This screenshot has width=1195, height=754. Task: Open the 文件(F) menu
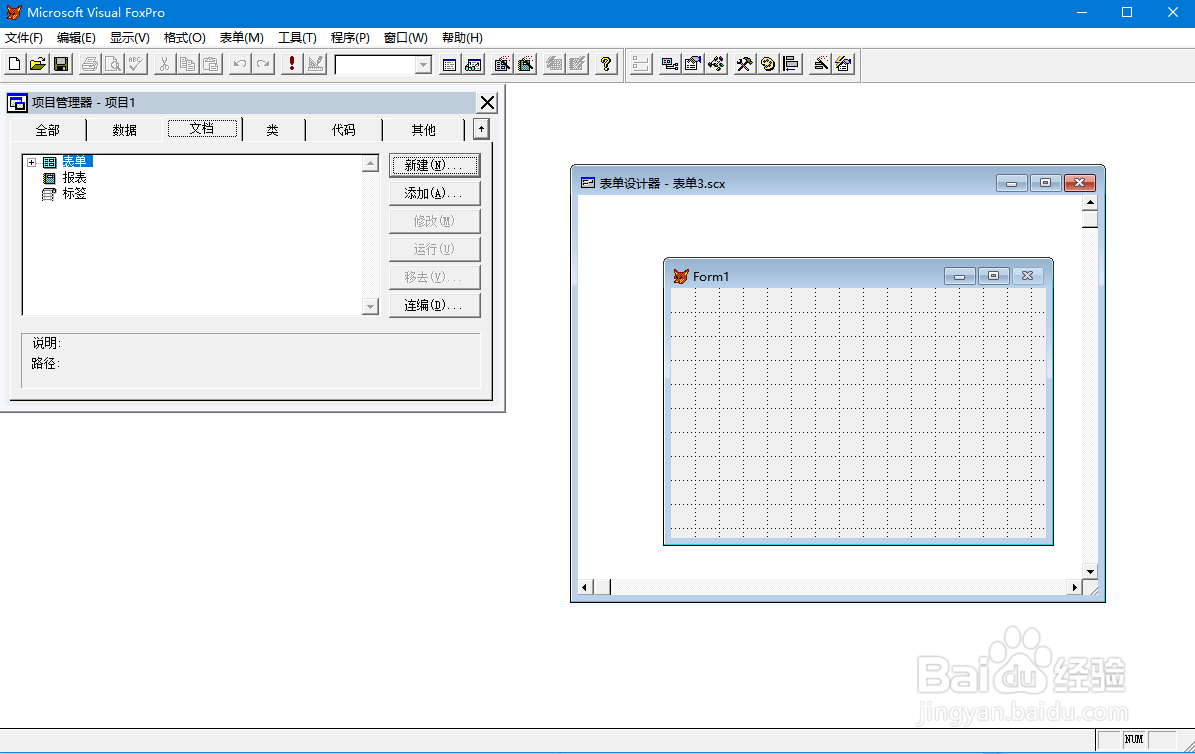coord(24,37)
